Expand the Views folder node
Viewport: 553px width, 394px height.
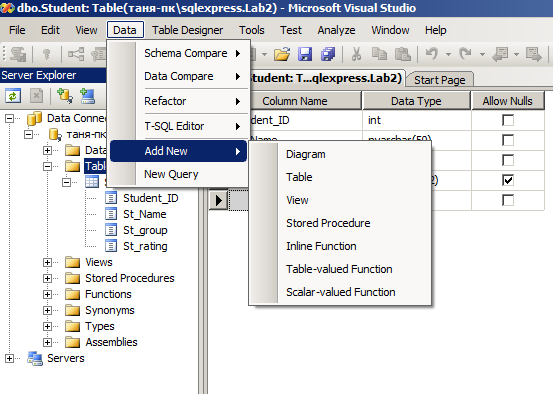pos(47,262)
